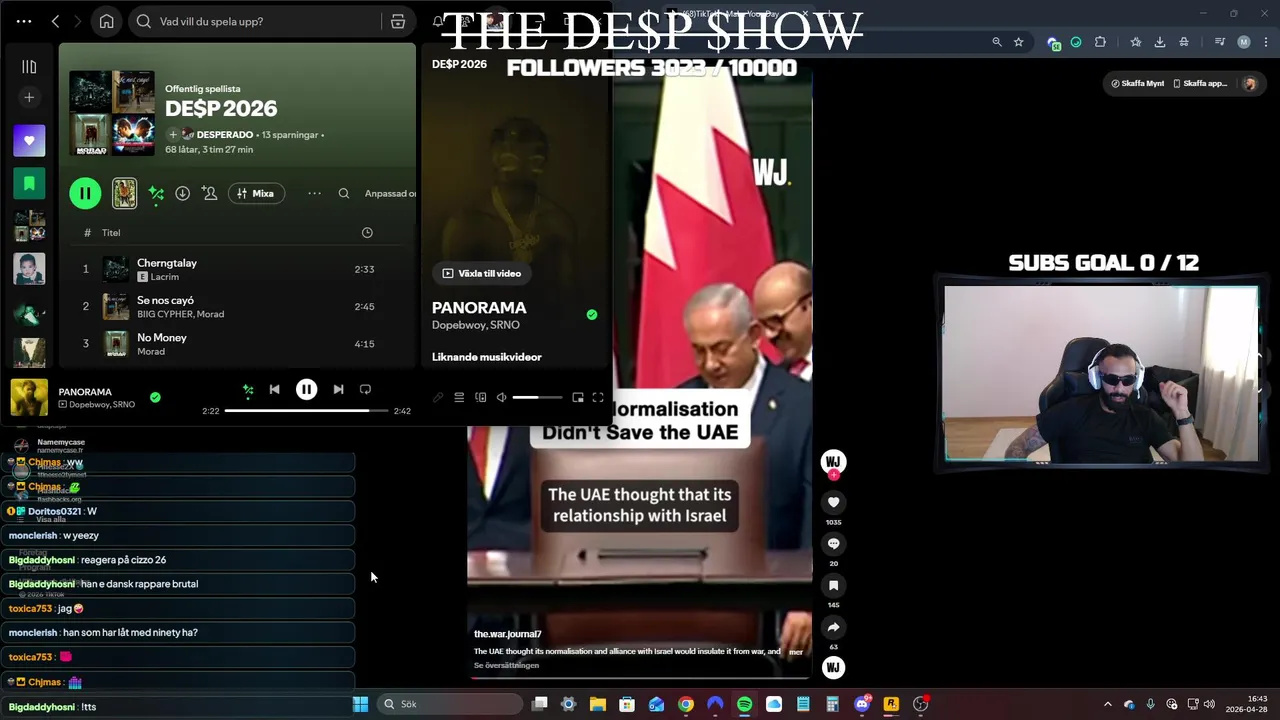Open the Browse icon in Spotify search bar
Viewport: 1280px width, 720px height.
click(398, 21)
